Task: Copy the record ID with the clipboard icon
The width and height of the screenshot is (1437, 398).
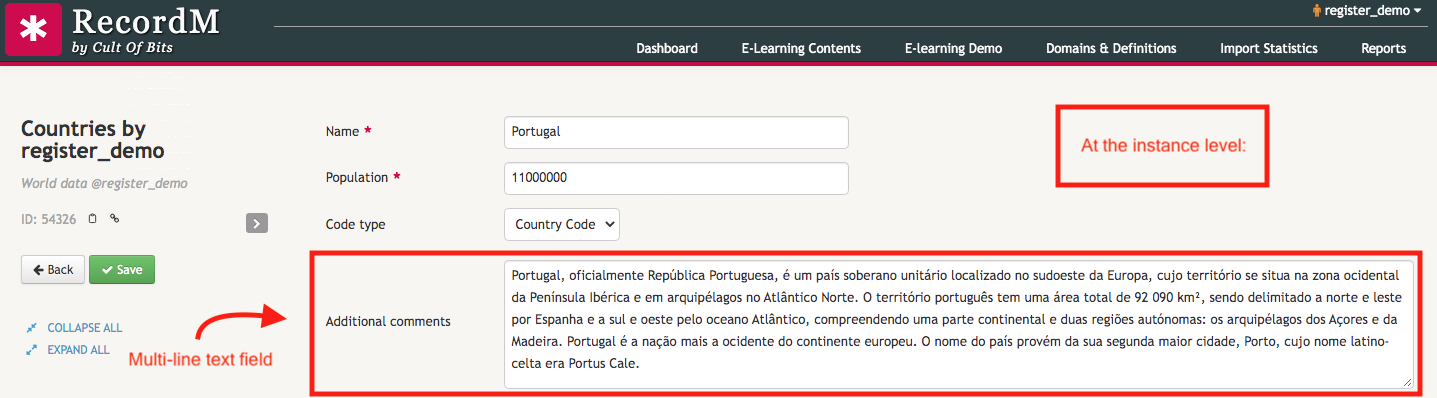Action: point(92,218)
